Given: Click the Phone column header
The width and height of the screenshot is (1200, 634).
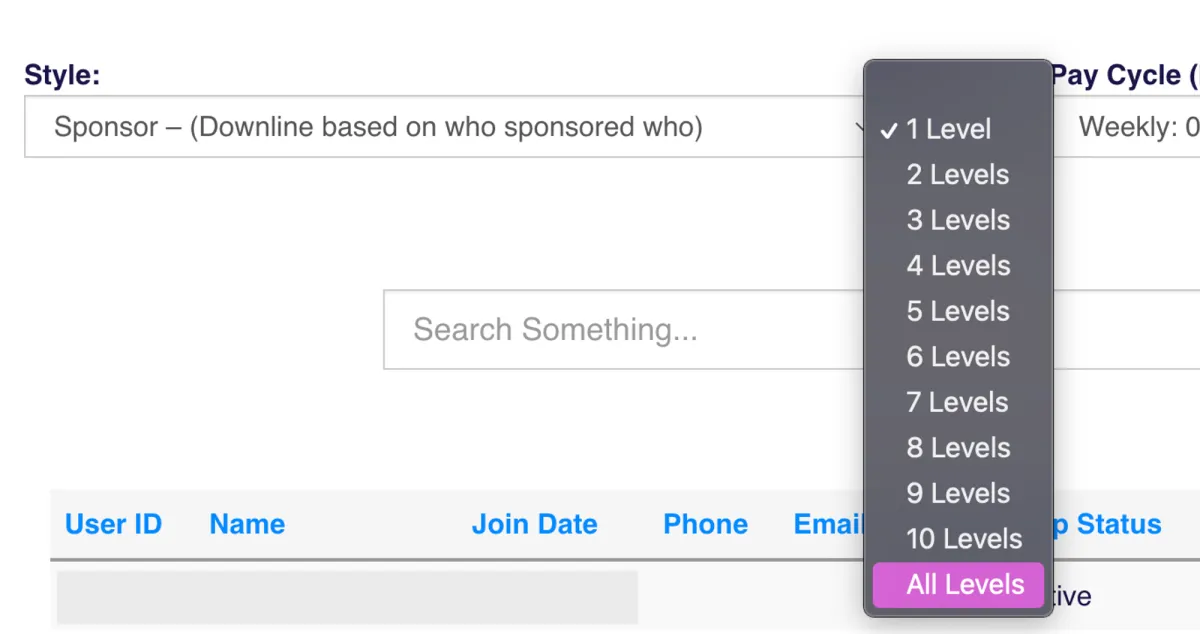Looking at the screenshot, I should (705, 524).
